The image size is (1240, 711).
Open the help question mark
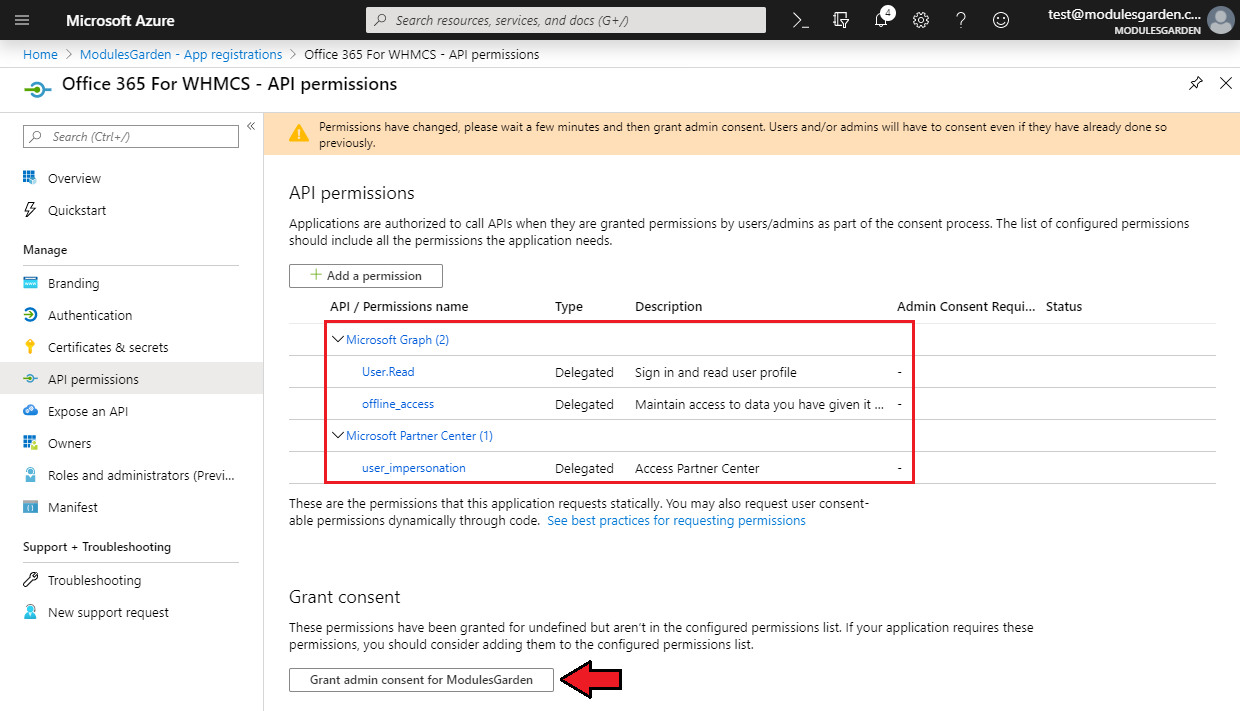(961, 20)
